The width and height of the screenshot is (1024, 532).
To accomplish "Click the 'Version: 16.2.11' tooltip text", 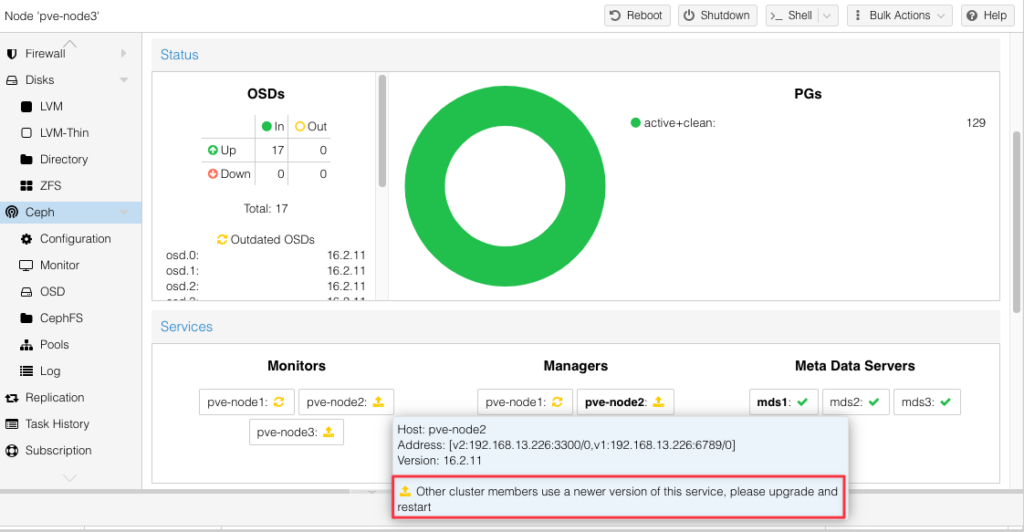I will click(440, 461).
